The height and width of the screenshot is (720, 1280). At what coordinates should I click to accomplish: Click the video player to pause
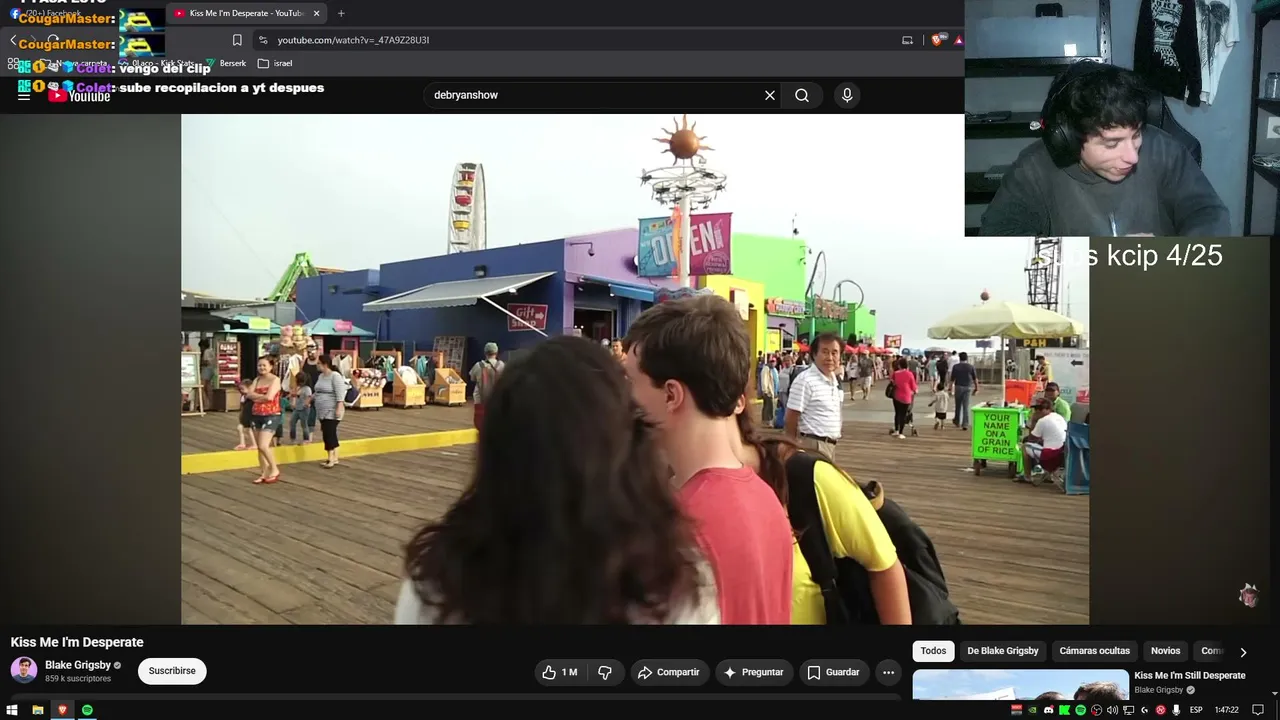click(x=635, y=369)
